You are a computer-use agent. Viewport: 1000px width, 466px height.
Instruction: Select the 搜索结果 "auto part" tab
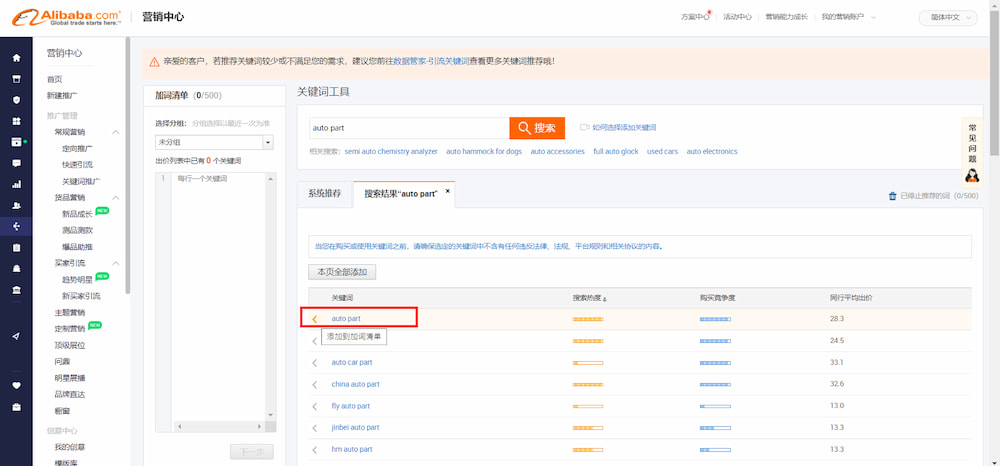click(401, 194)
